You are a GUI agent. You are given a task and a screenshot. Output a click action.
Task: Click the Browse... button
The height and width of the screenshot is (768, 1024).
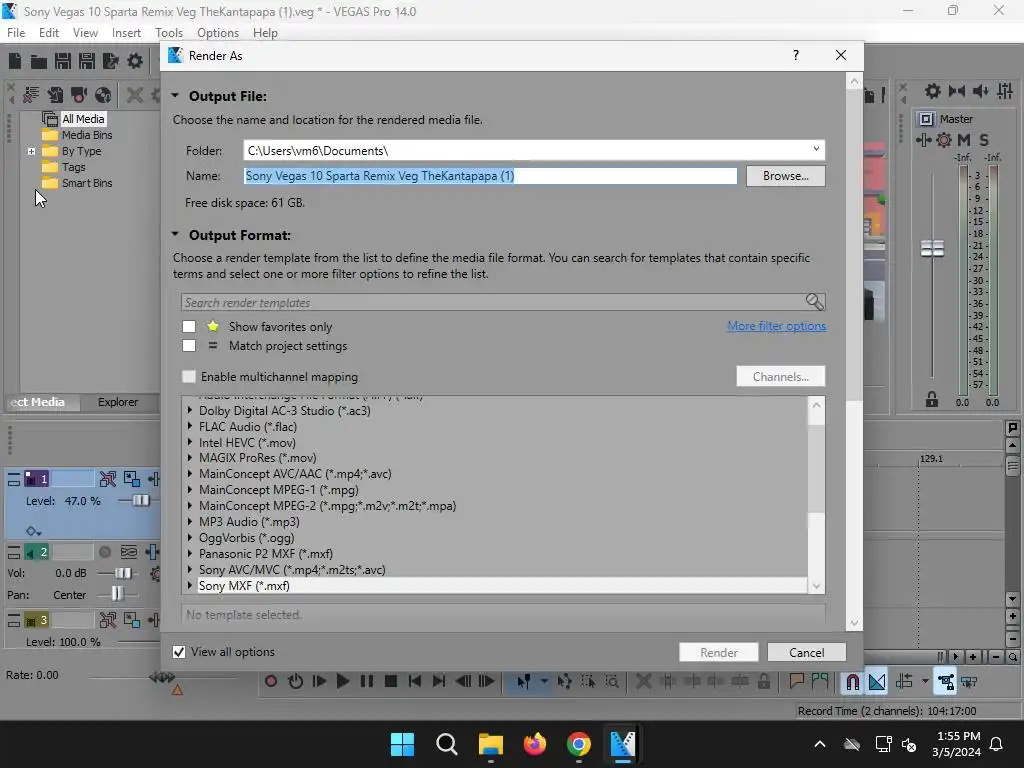[786, 176]
